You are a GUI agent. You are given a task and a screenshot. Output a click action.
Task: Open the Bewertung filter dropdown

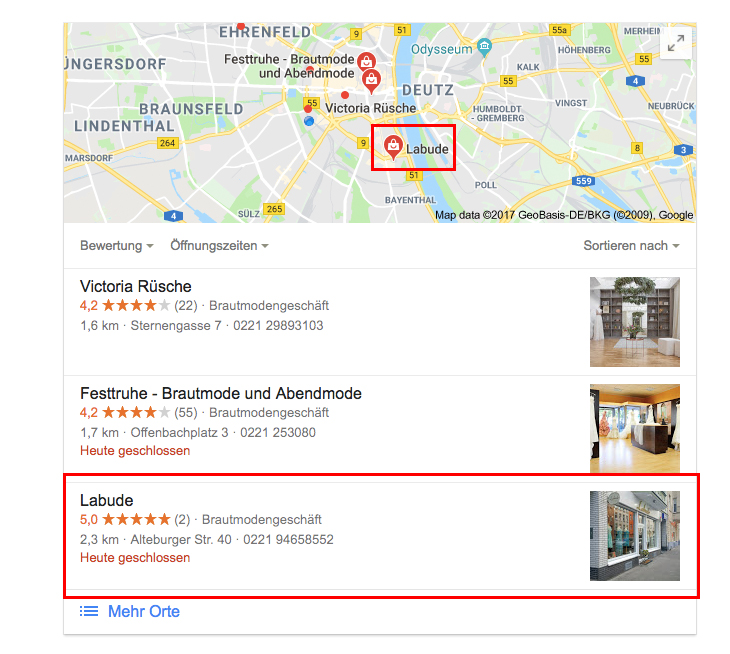(x=116, y=246)
